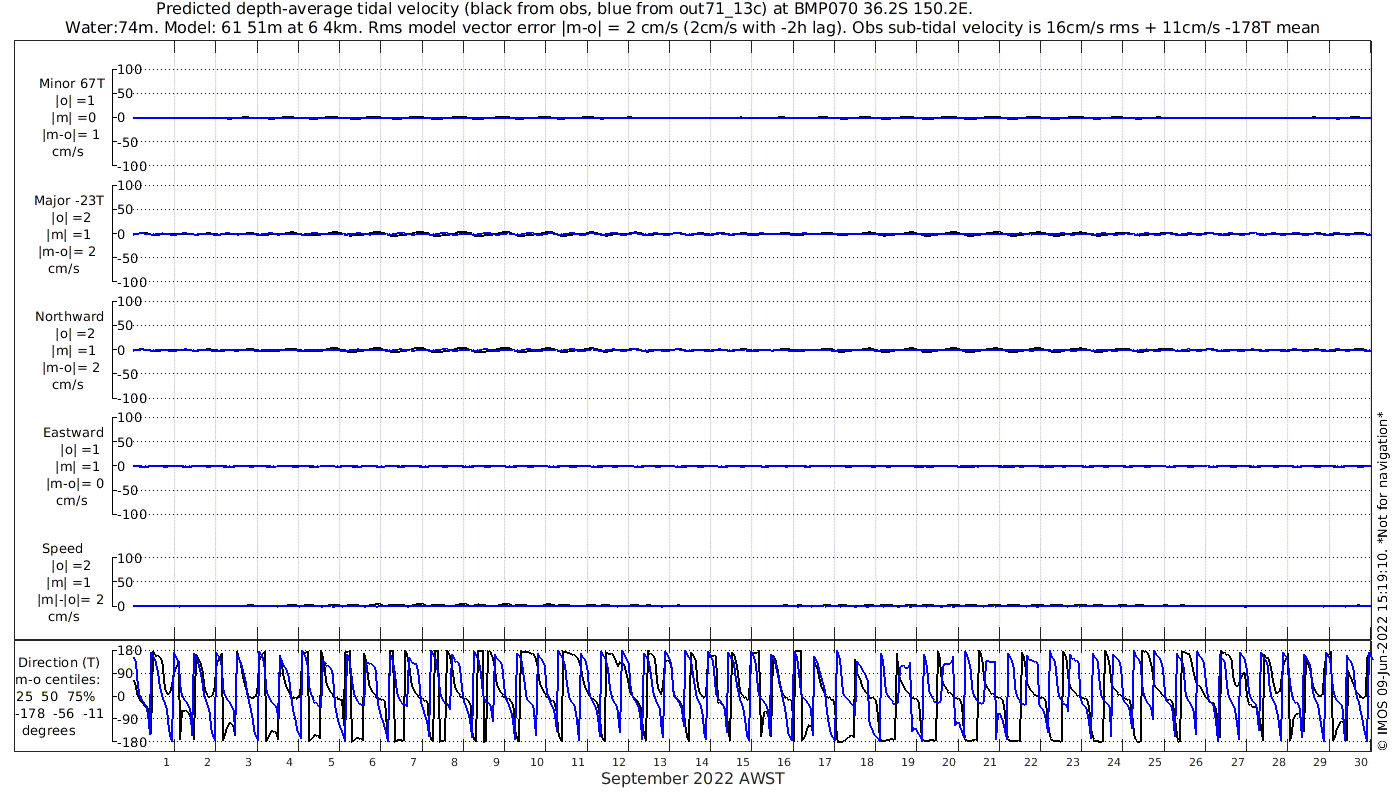The image size is (1400, 800).
Task: Click the '-178 -56 -11' centile values
Action: click(x=60, y=713)
